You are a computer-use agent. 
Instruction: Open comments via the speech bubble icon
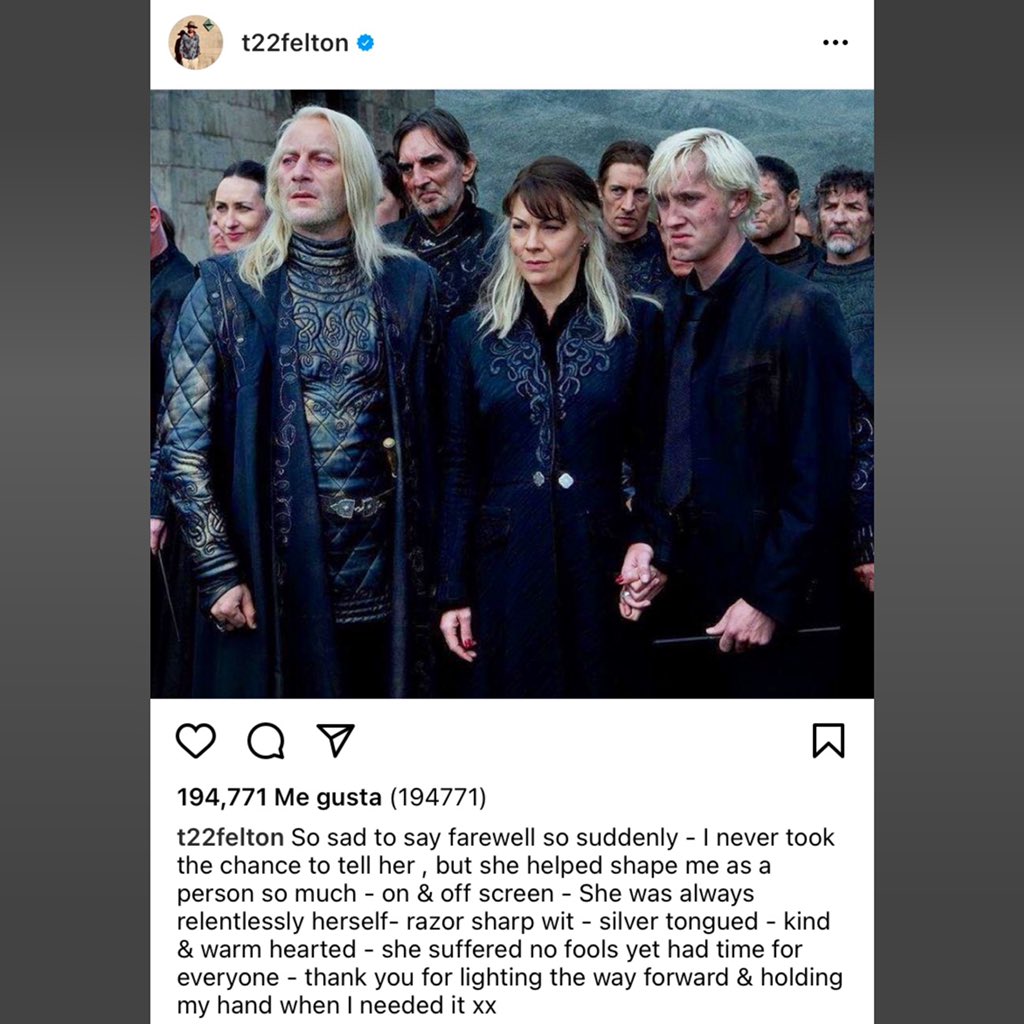tap(266, 741)
